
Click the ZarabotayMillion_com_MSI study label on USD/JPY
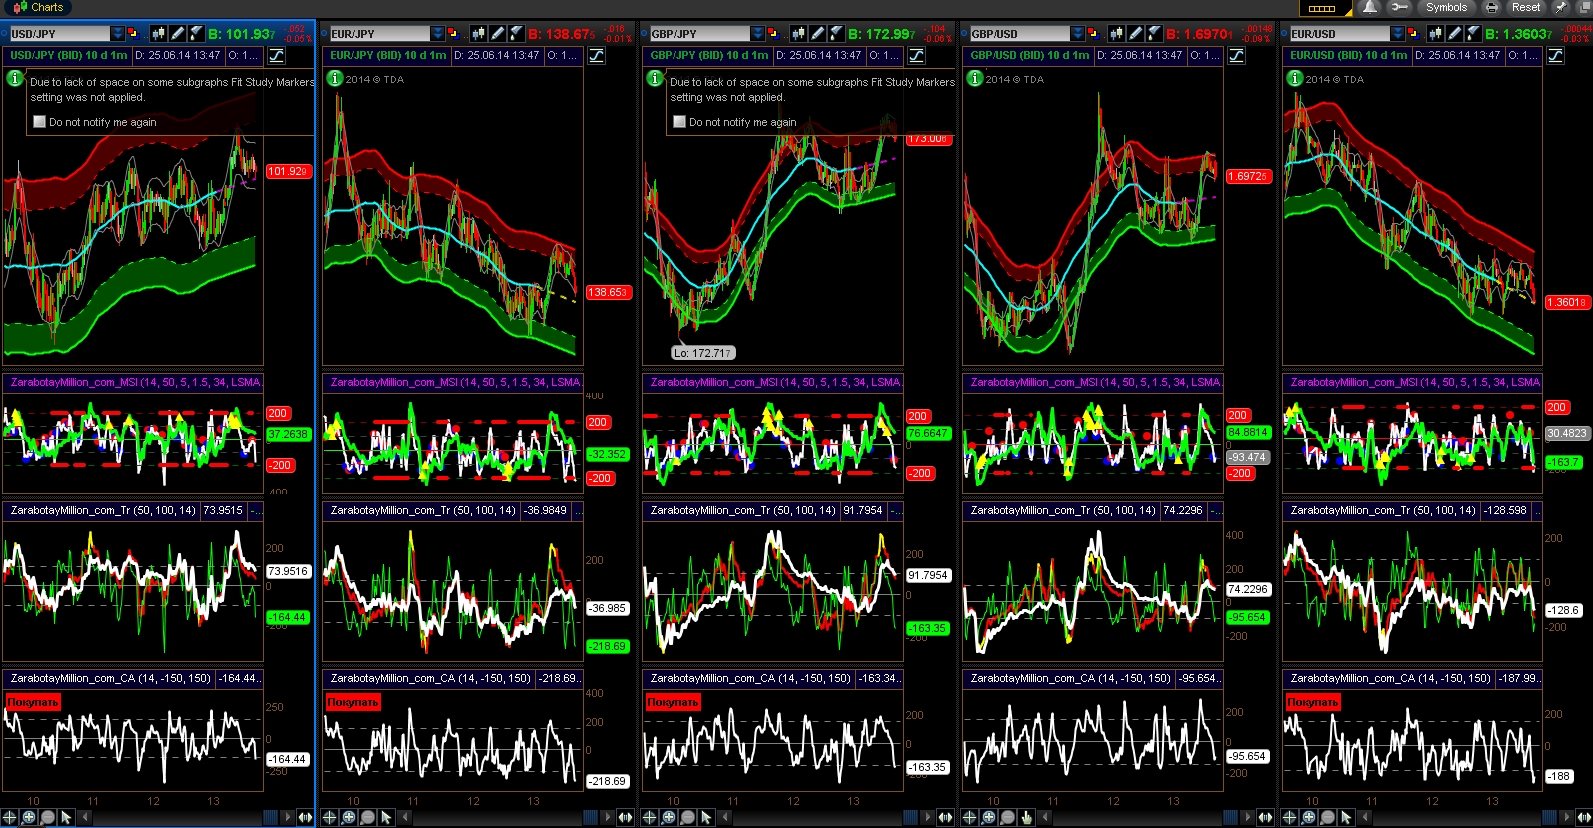point(135,382)
